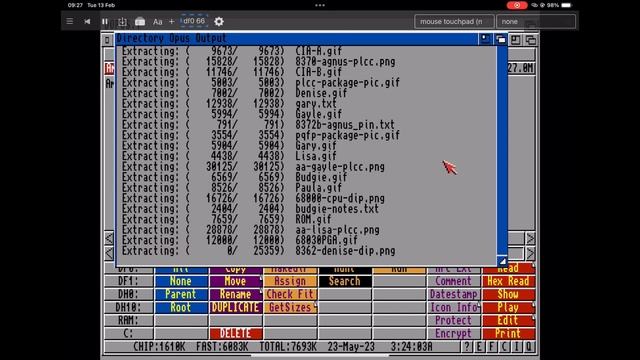
Task: Click the Parent directory button
Action: pos(181,294)
